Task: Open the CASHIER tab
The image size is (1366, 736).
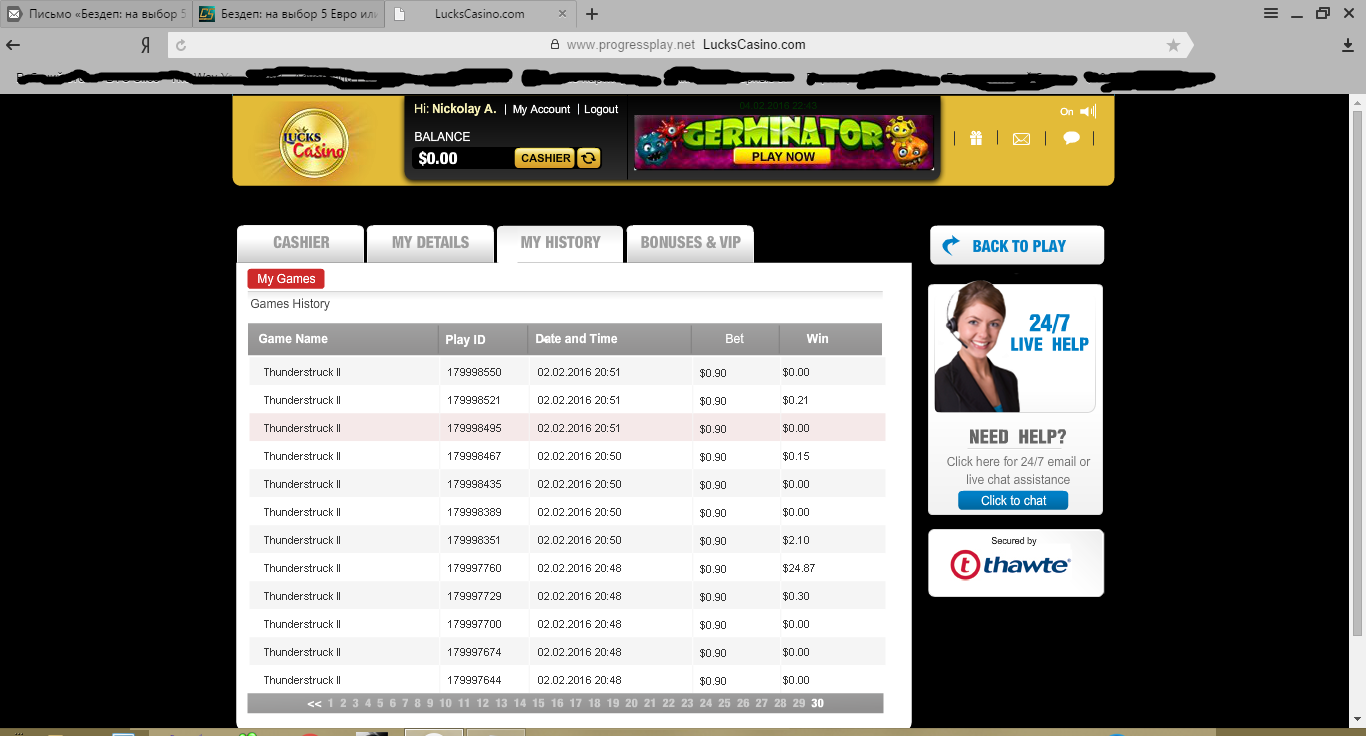Action: click(301, 243)
